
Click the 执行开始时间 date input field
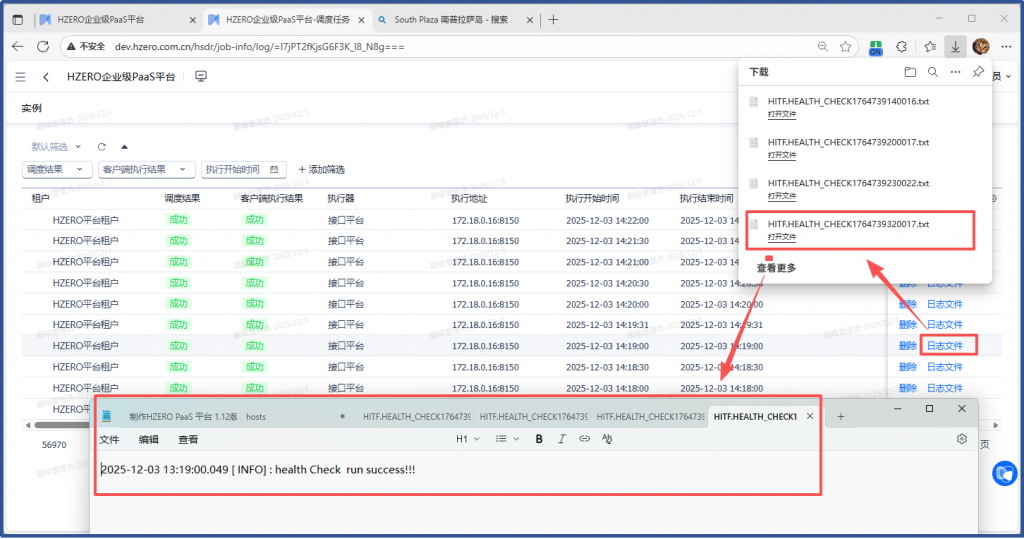click(x=244, y=170)
